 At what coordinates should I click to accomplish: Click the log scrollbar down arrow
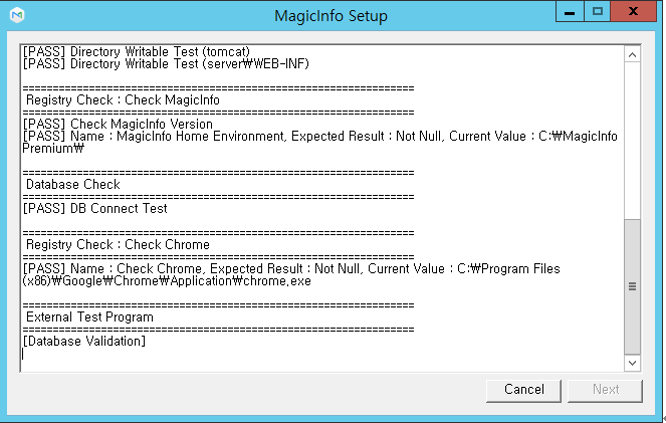pyautogui.click(x=631, y=362)
